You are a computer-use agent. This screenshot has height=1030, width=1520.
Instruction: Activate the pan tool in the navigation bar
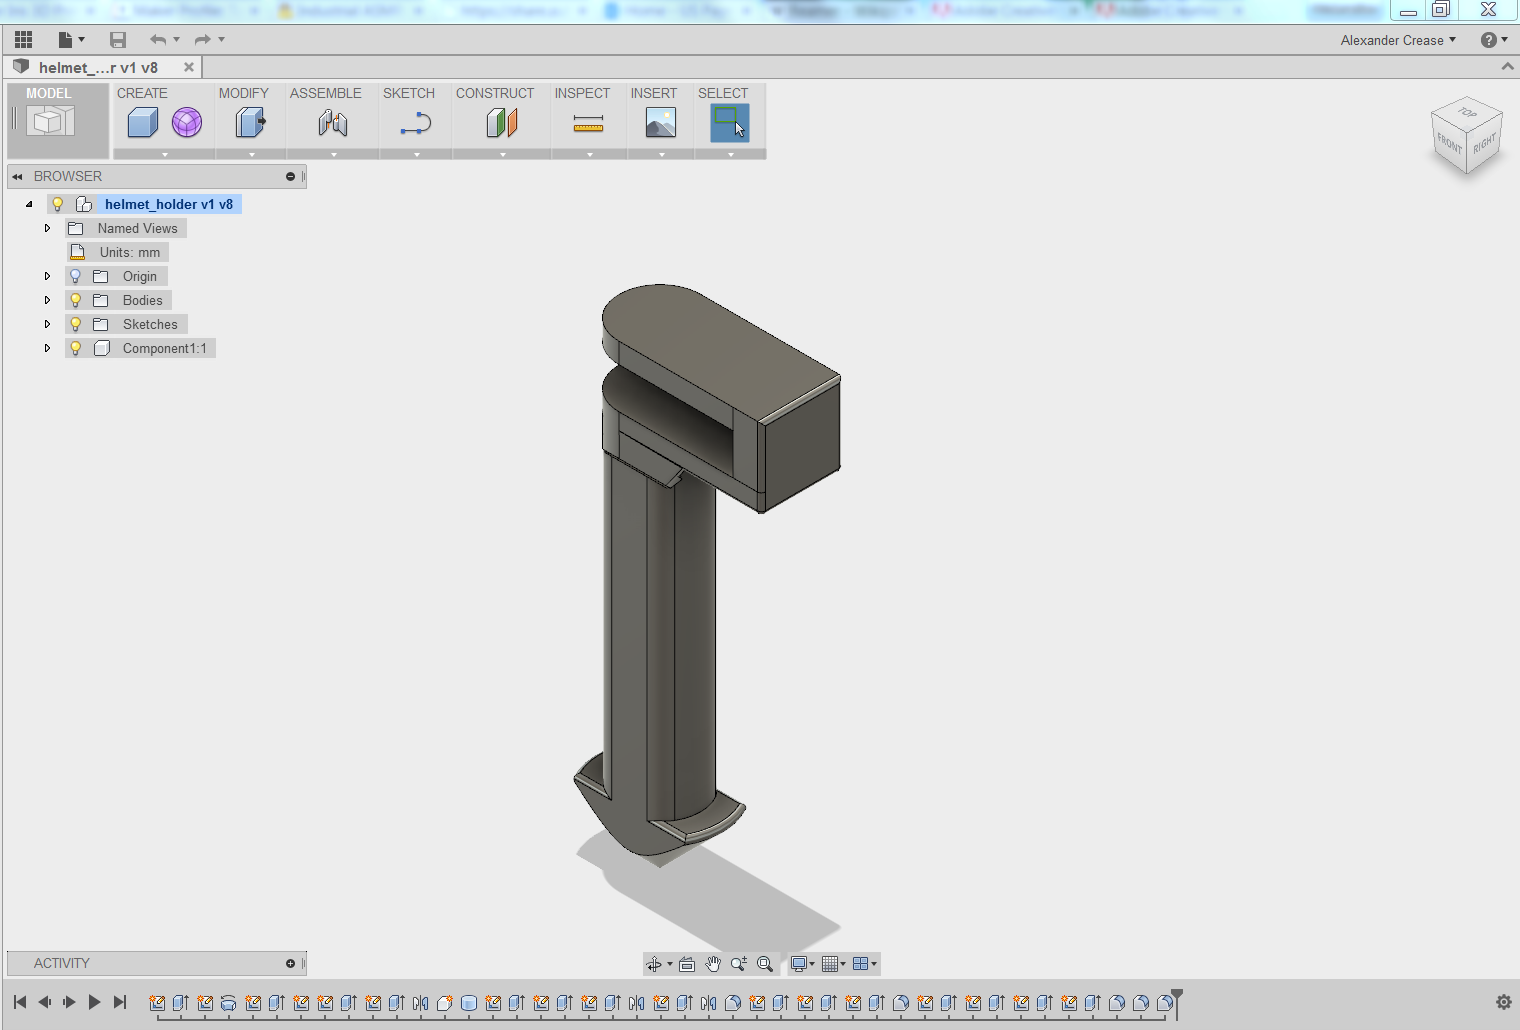click(x=712, y=964)
